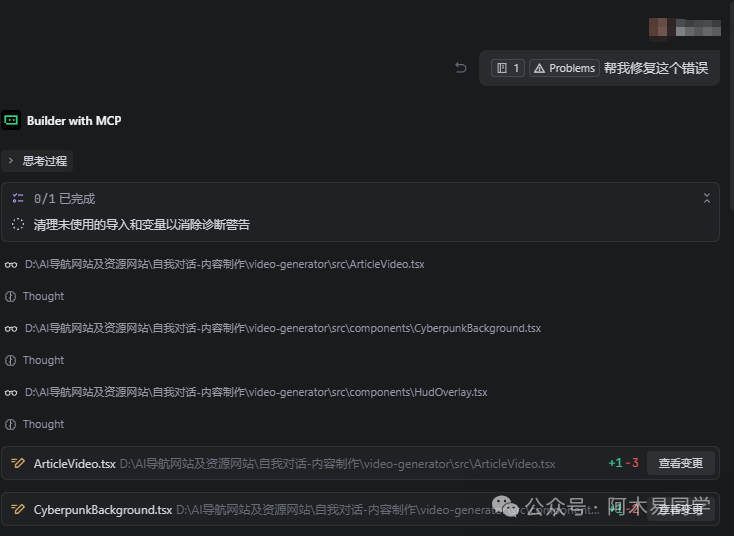Click the Builder with MCP title
Screen dimensions: 734x536
click(x=74, y=121)
